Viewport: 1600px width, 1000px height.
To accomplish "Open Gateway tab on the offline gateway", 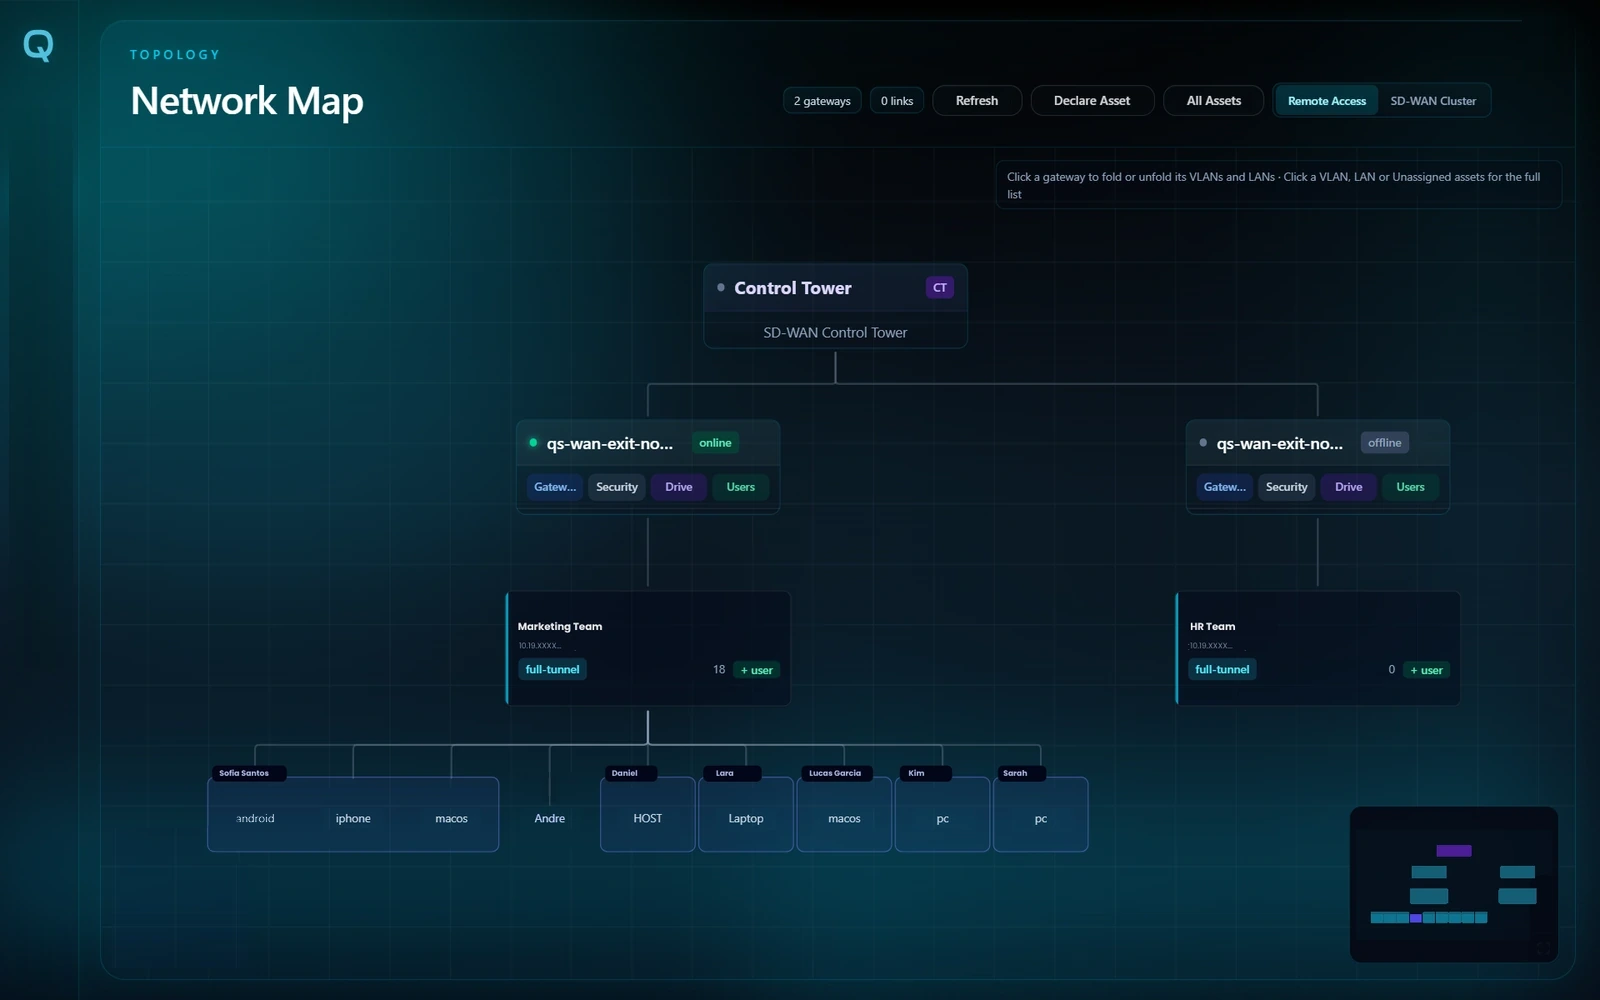I will click(1225, 487).
